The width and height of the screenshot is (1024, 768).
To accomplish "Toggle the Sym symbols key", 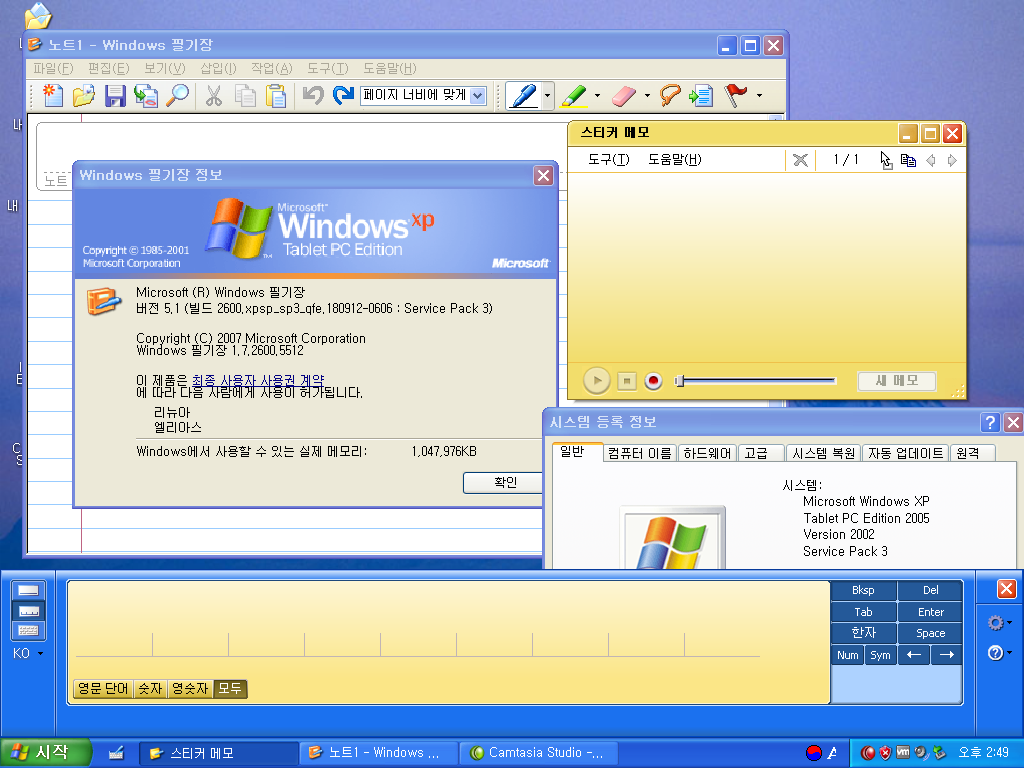I will pos(880,655).
